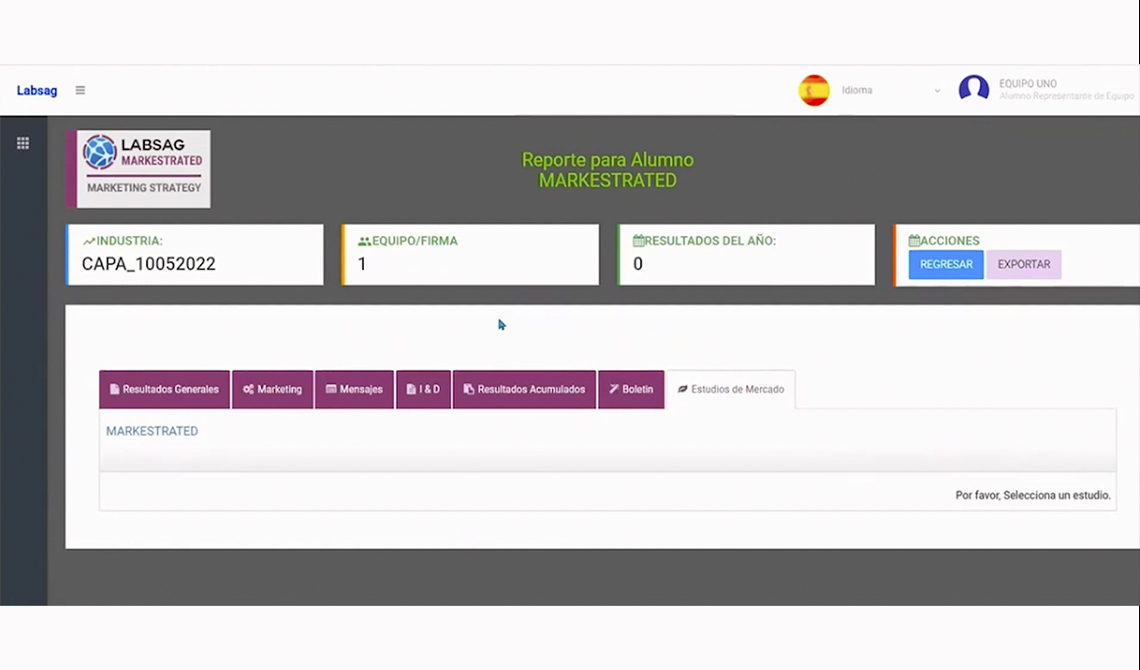Click the Spain flag language icon
Viewport: 1140px width, 670px height.
814,91
